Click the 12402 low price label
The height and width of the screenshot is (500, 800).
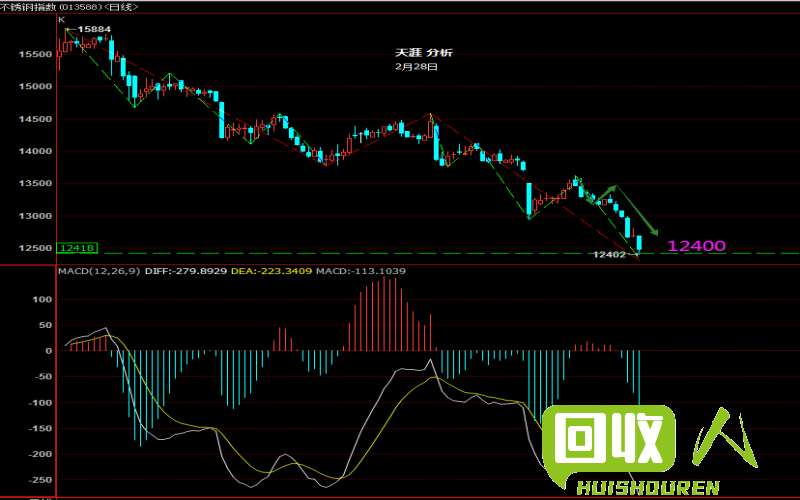(609, 254)
